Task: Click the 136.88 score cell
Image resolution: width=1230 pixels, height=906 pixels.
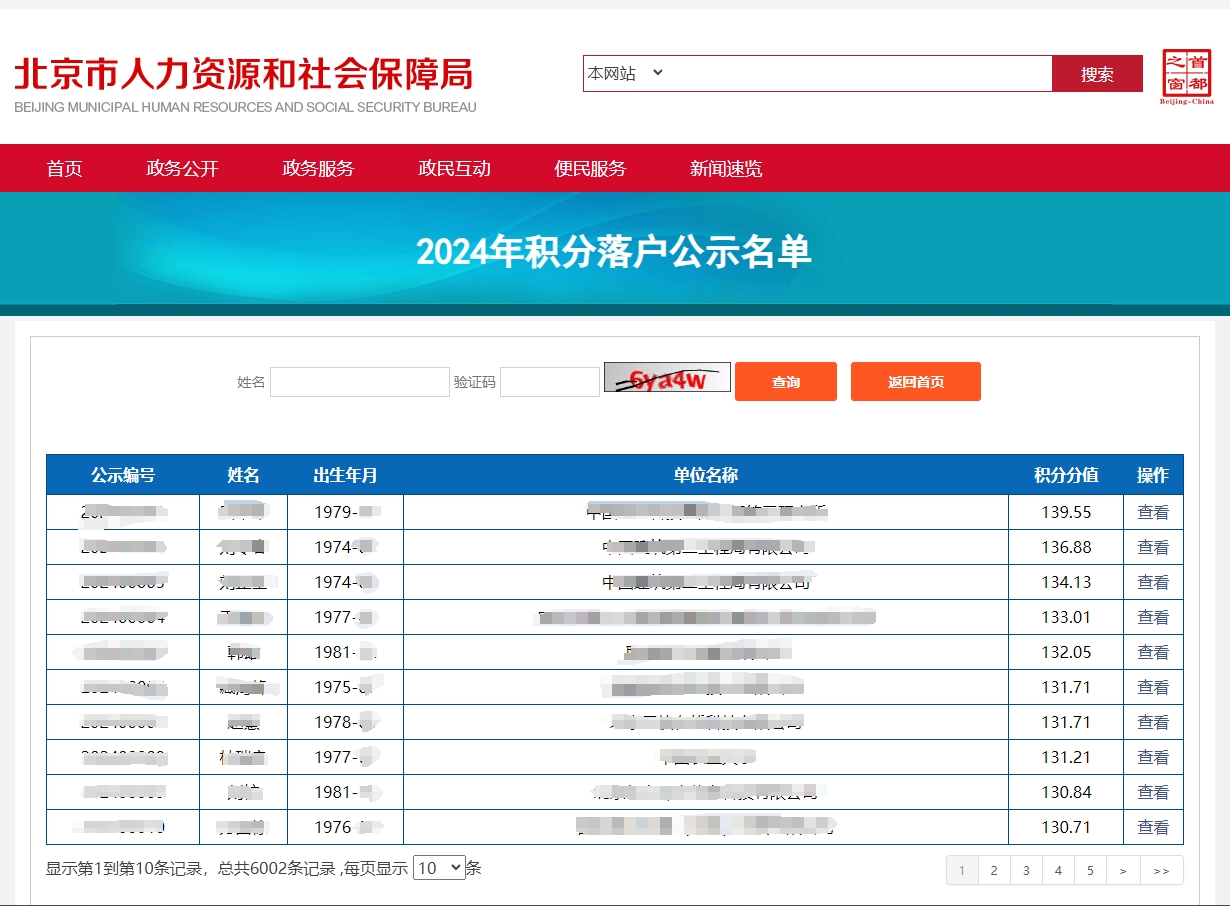Action: tap(1066, 547)
